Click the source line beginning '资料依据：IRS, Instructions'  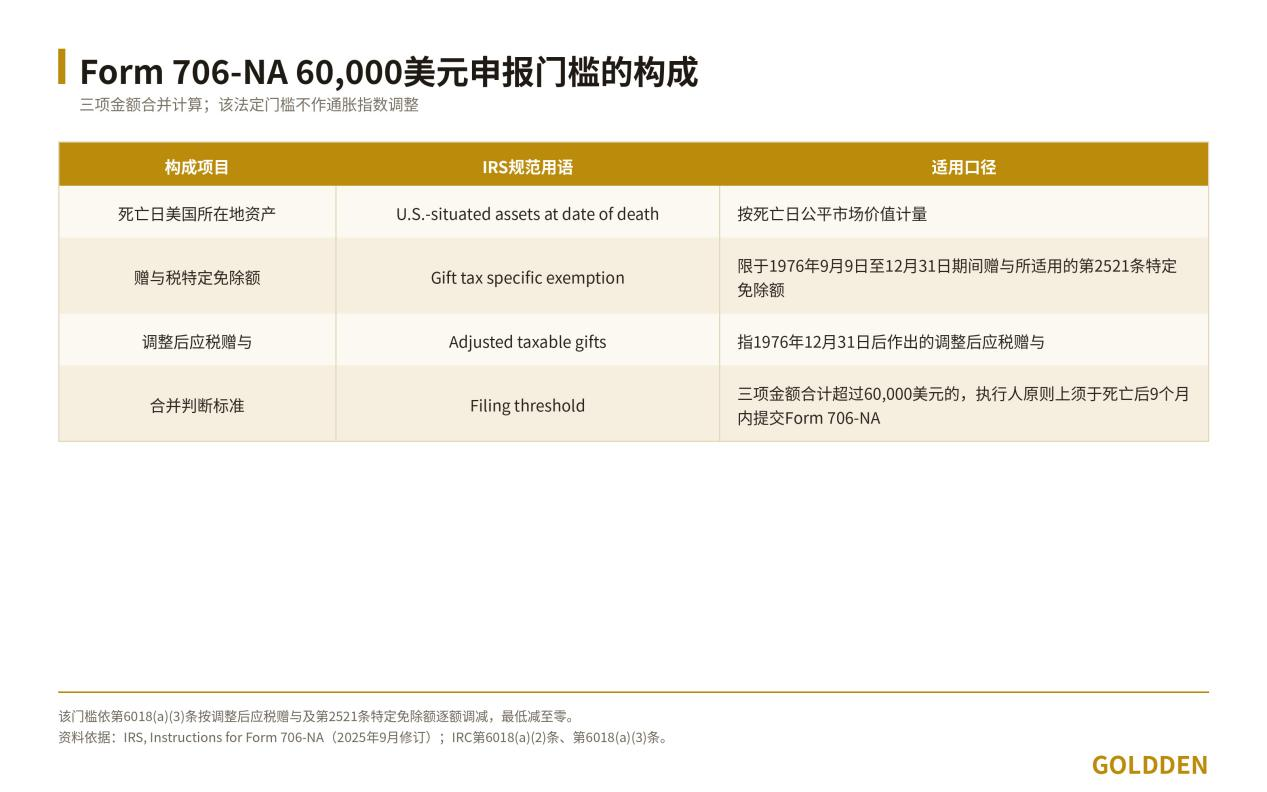pos(365,738)
